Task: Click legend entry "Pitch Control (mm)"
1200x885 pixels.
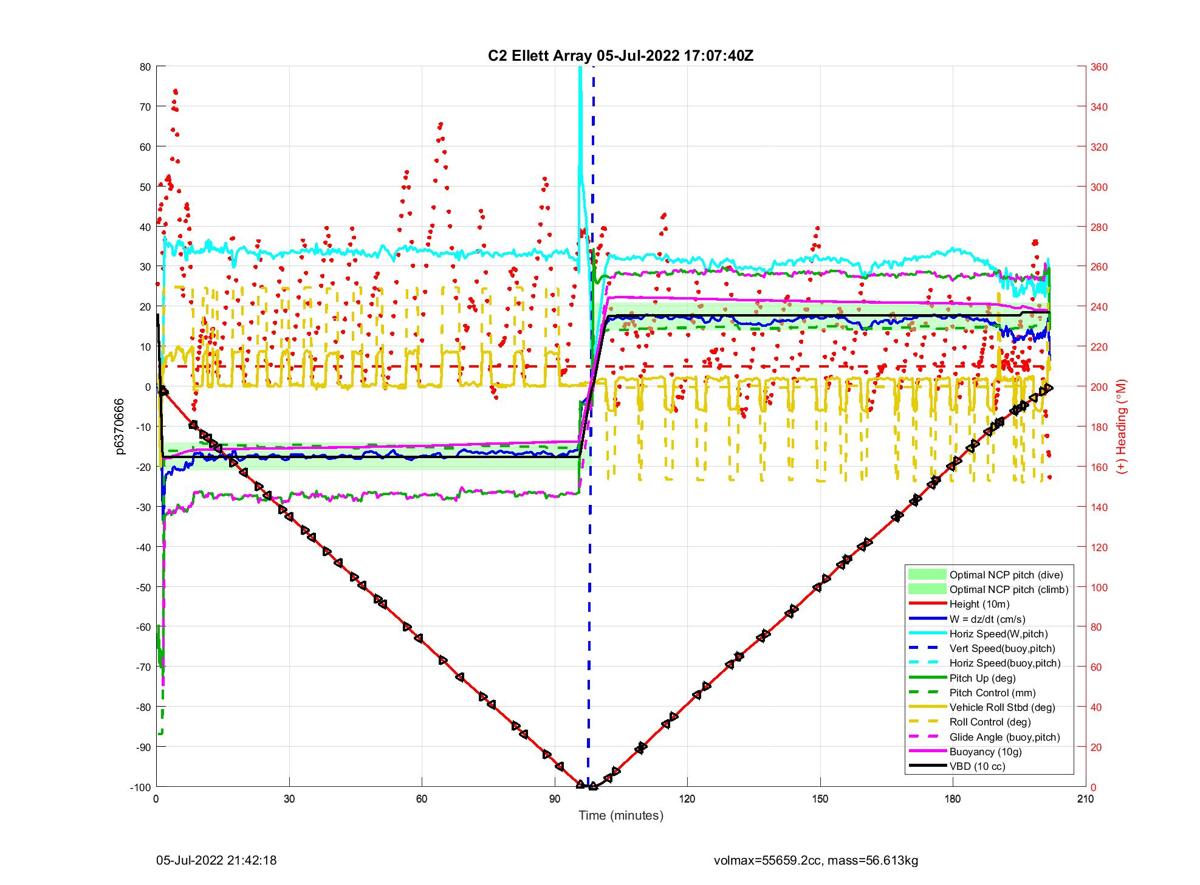Action: tap(994, 693)
